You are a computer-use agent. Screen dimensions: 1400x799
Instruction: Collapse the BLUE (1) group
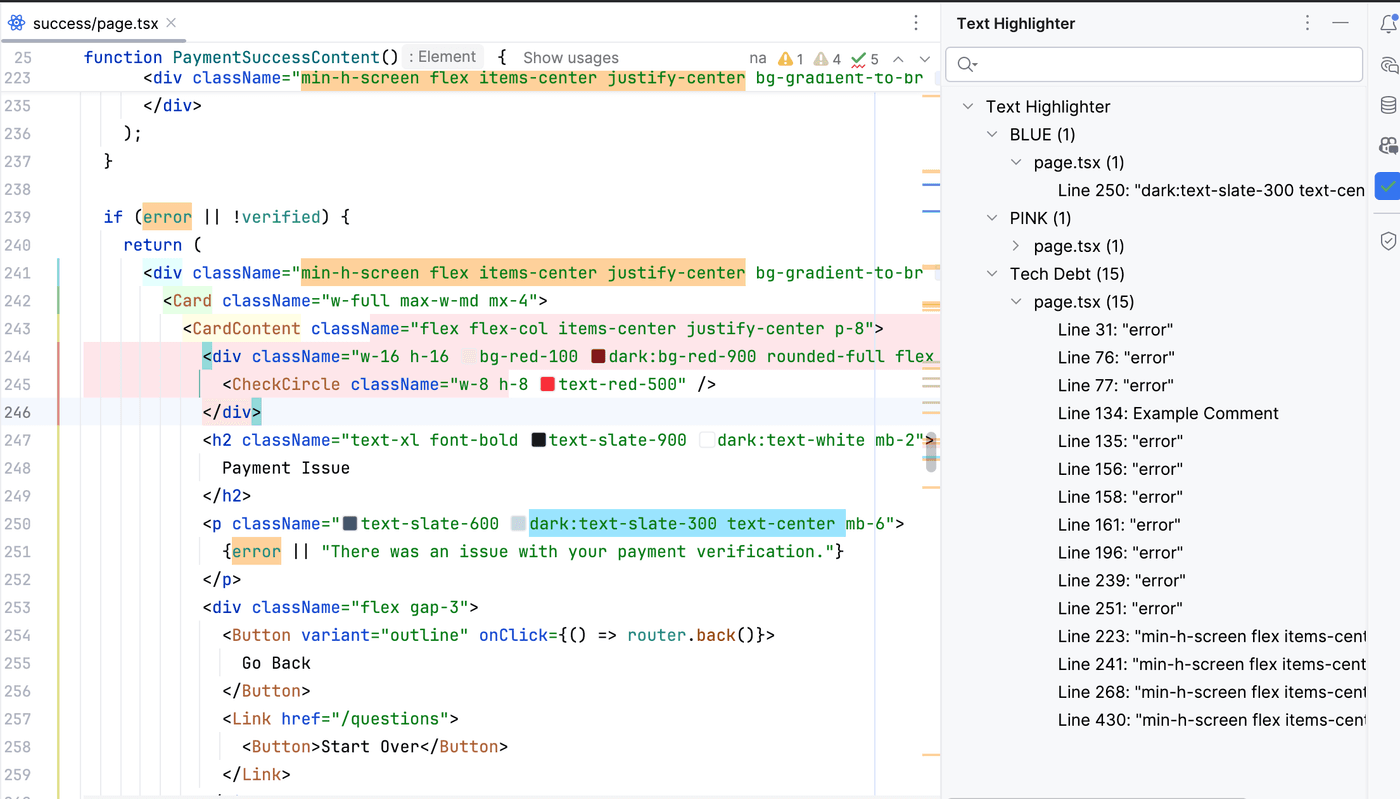pos(992,135)
